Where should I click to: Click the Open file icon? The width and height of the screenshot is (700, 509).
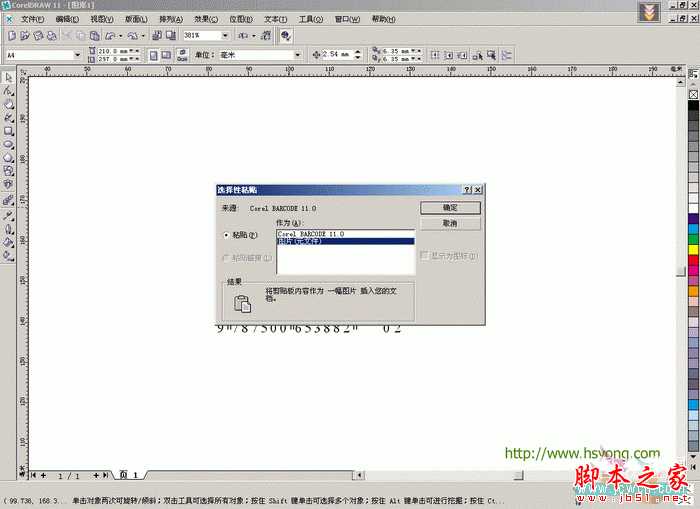[25, 35]
